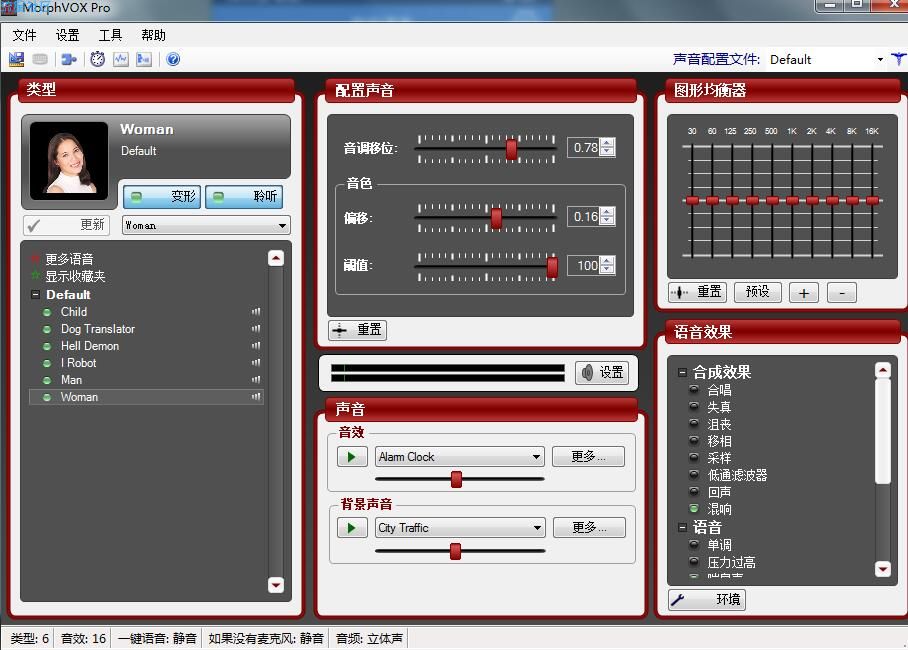The height and width of the screenshot is (650, 908).
Task: Click signal bars icon on Woman row
Action: click(x=256, y=397)
